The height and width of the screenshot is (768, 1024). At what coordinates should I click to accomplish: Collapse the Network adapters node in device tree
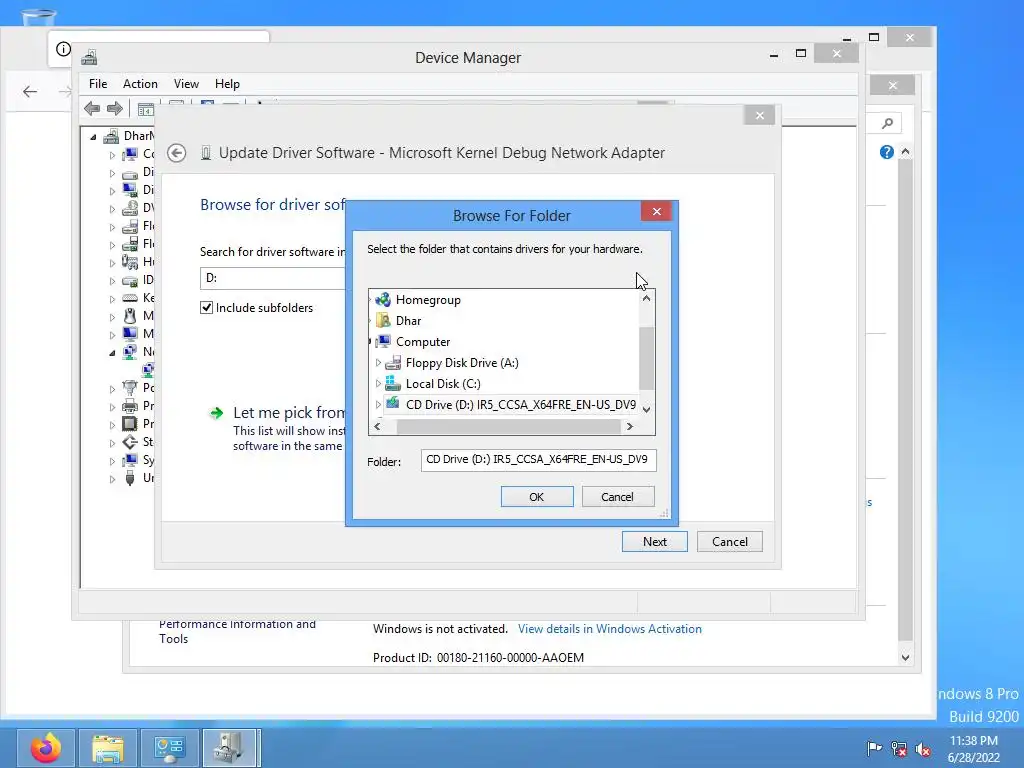pos(112,353)
